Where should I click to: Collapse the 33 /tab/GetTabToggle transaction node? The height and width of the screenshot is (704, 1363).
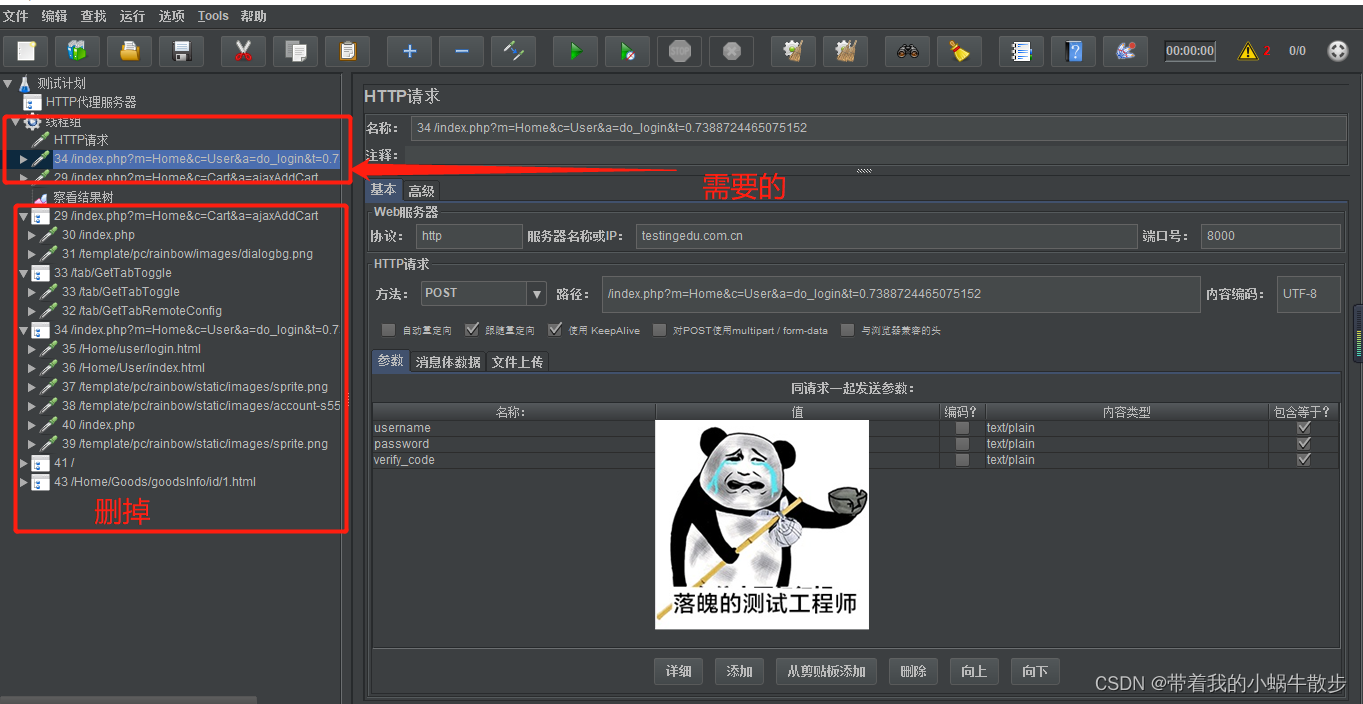point(24,273)
